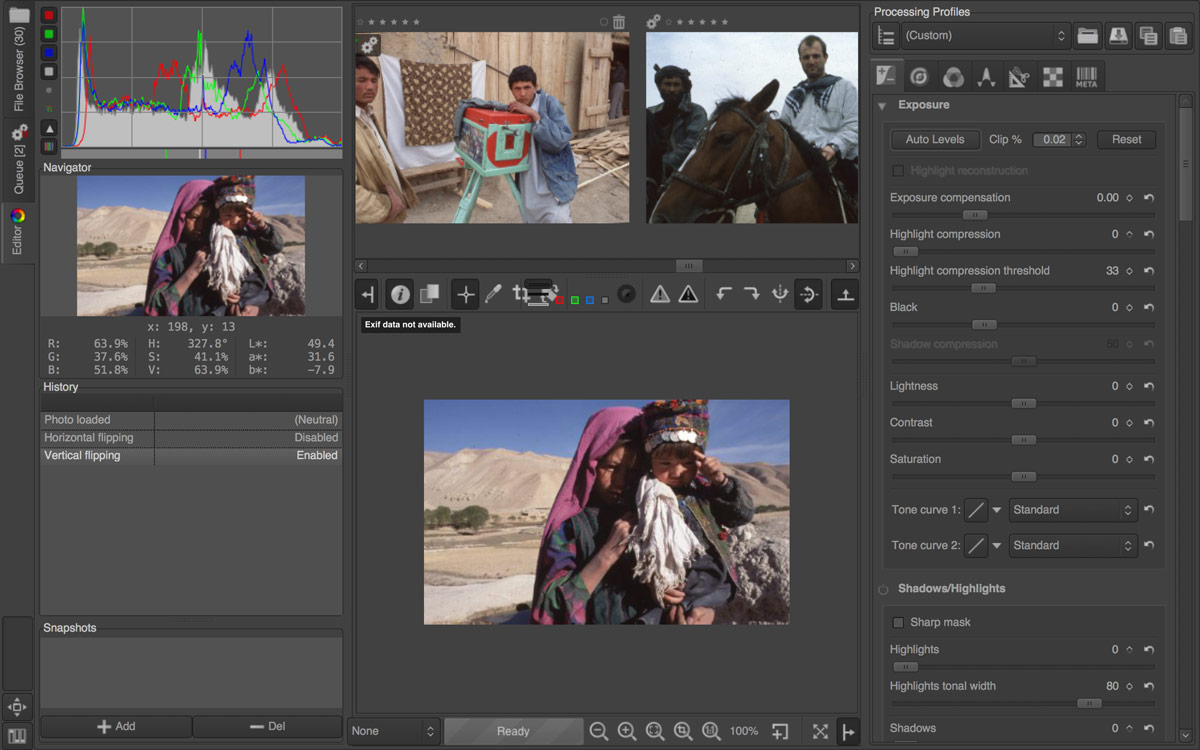Switch to the Metadata tab
Image resolution: width=1200 pixels, height=750 pixels.
1086,77
